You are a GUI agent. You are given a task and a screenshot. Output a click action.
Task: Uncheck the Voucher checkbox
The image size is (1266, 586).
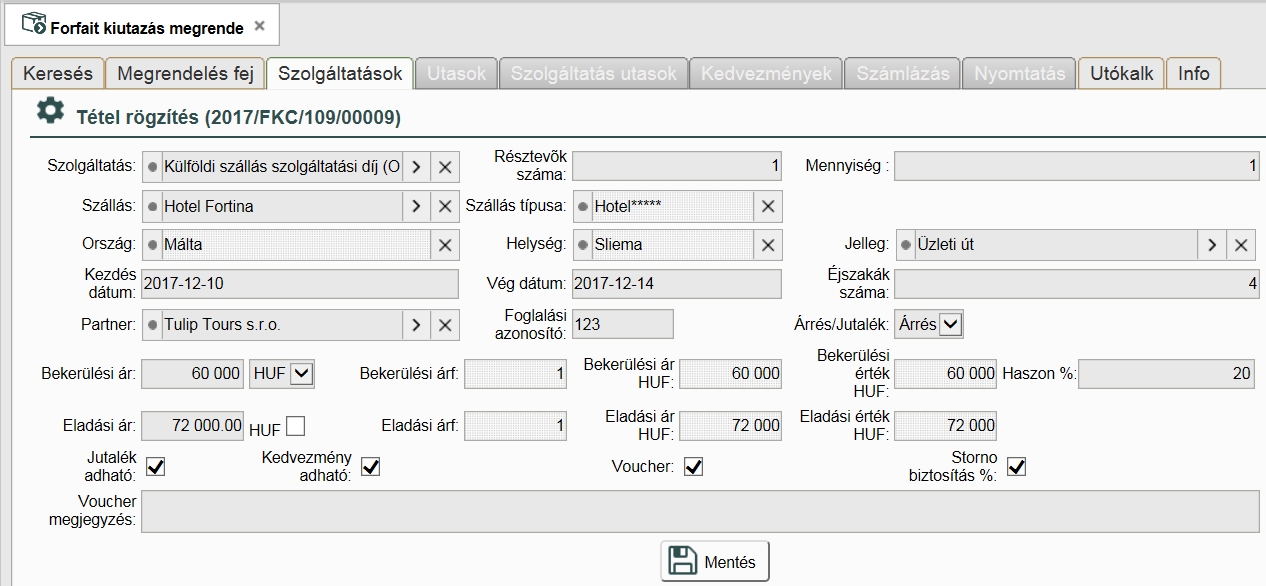pyautogui.click(x=693, y=466)
